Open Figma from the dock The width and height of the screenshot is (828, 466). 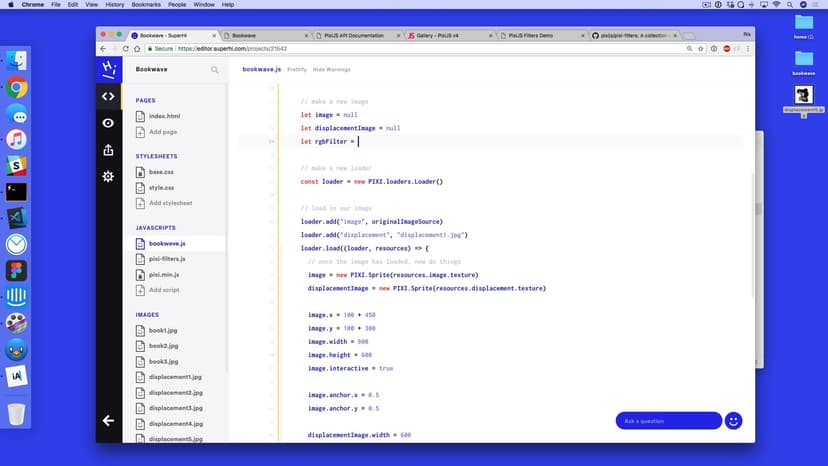(16, 271)
